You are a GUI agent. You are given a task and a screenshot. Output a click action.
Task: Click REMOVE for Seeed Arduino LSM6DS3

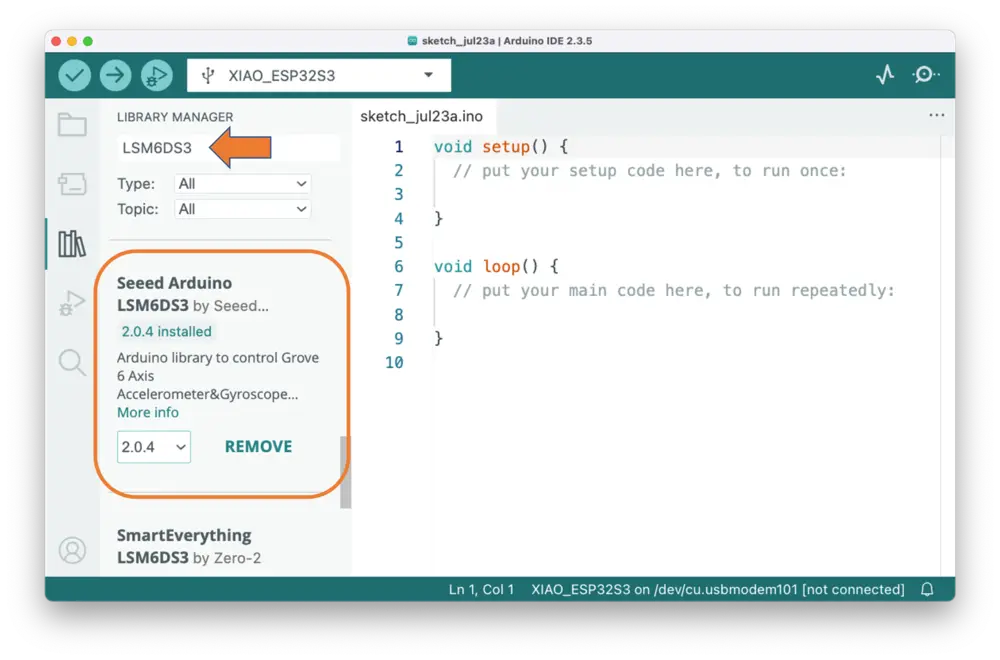258,447
